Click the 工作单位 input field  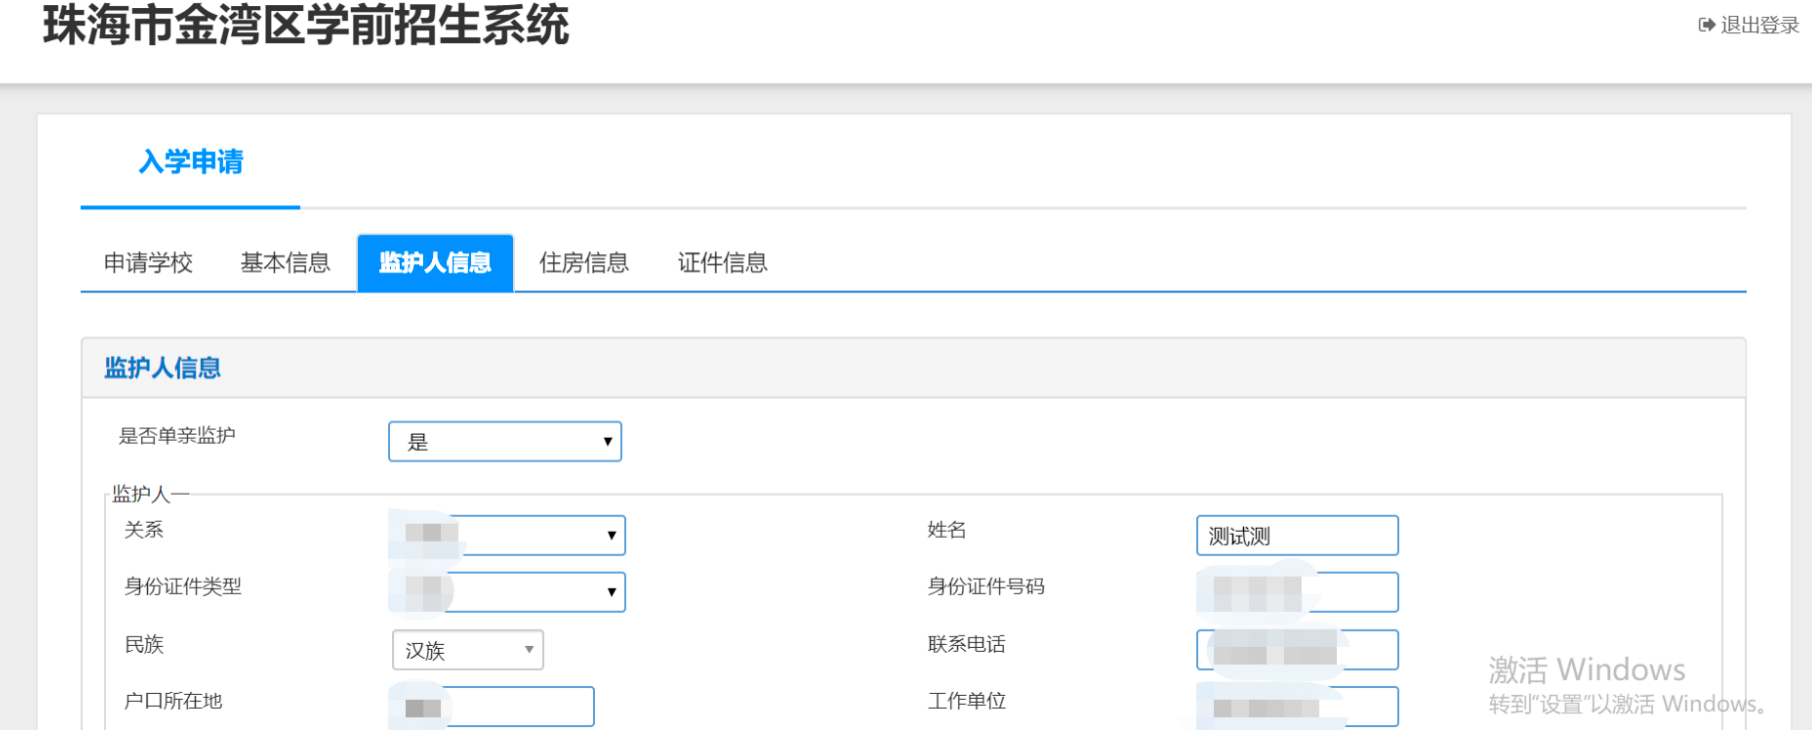click(1296, 707)
